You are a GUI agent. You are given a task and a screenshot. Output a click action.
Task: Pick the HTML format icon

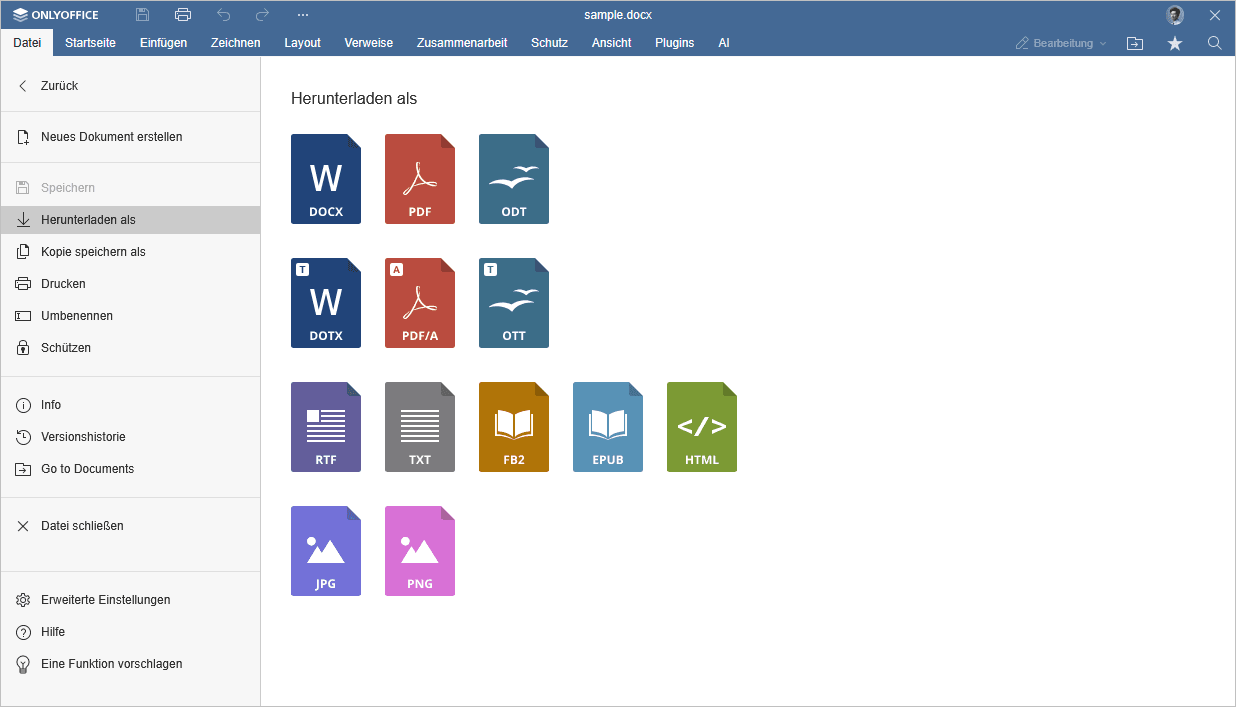tap(702, 427)
